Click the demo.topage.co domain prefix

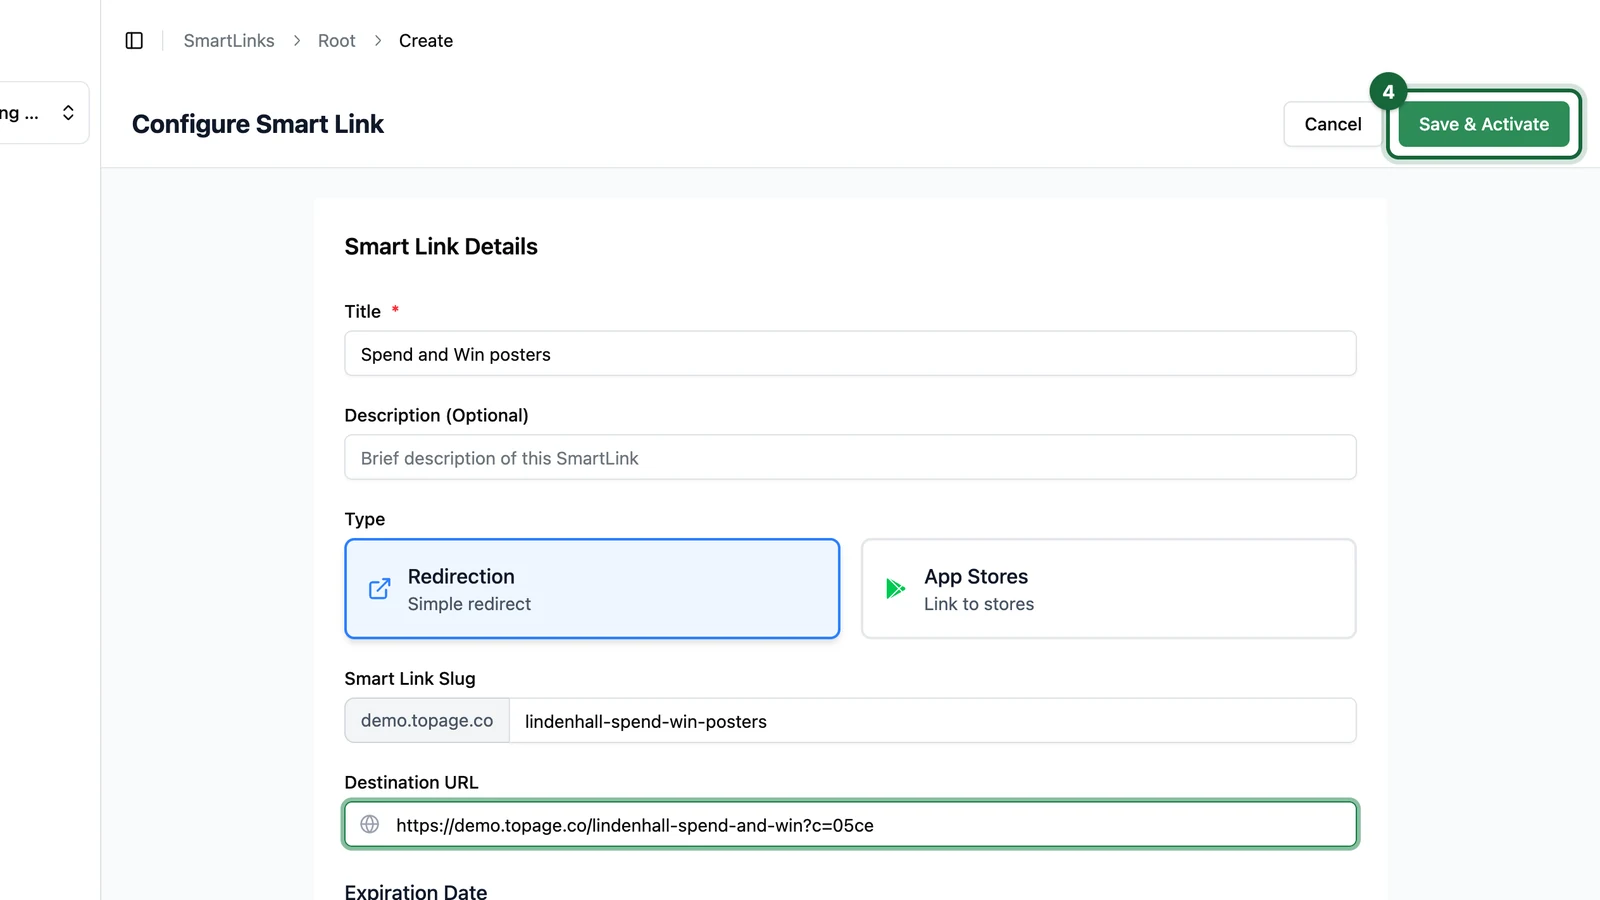pyautogui.click(x=427, y=721)
